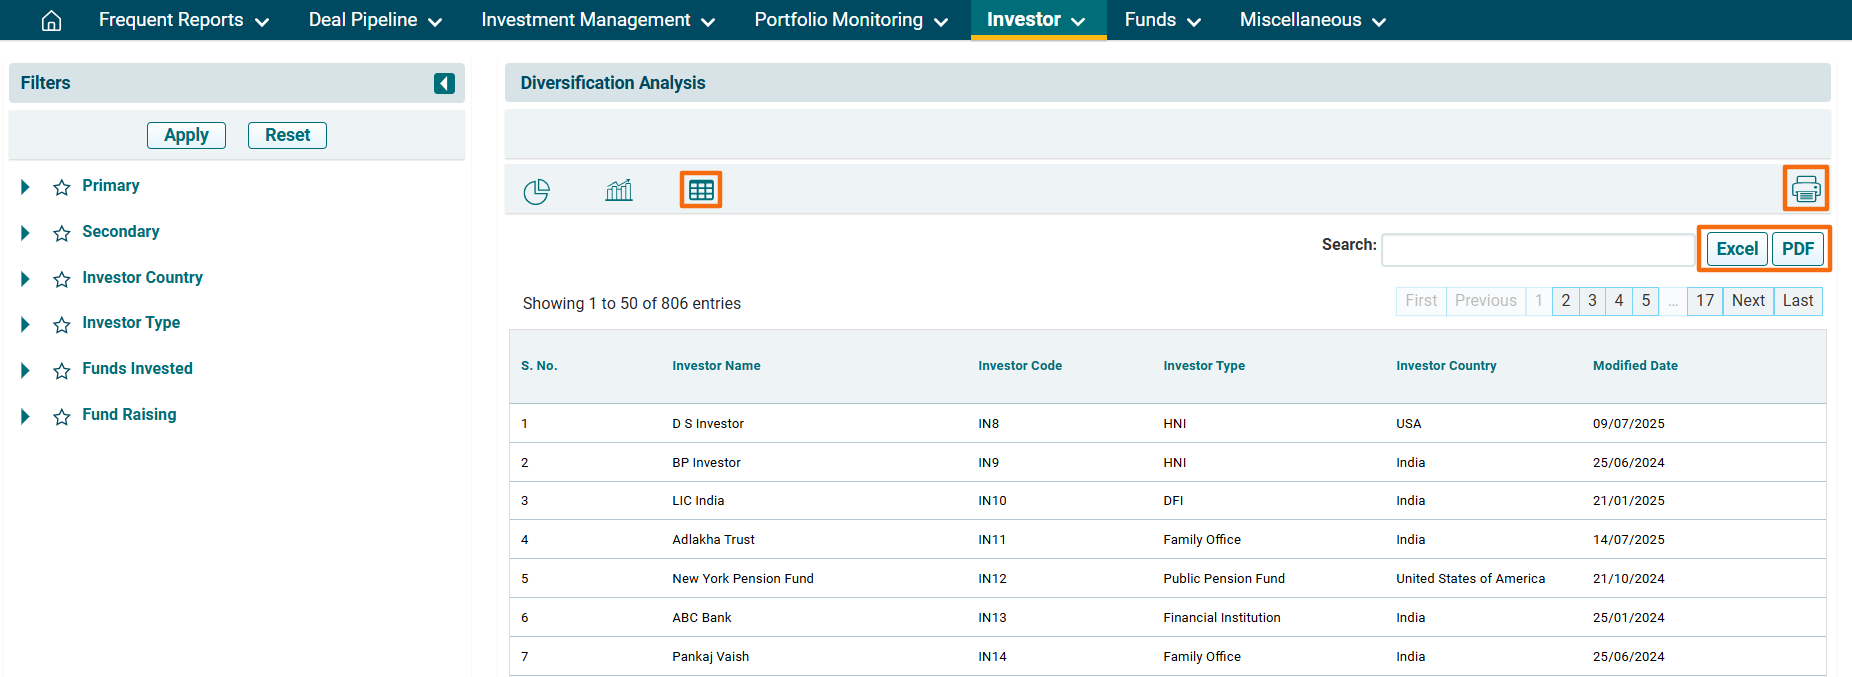
Task: Open the Deal Pipeline menu
Action: coord(375,20)
